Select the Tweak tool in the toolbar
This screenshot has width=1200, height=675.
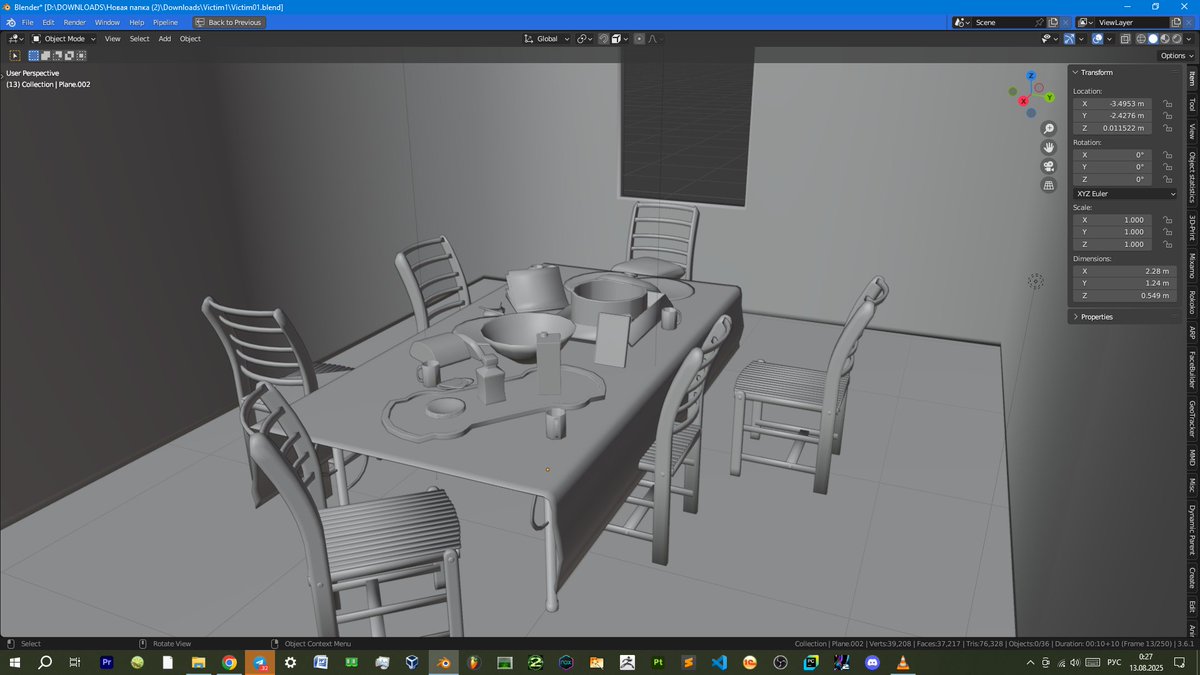click(x=13, y=56)
